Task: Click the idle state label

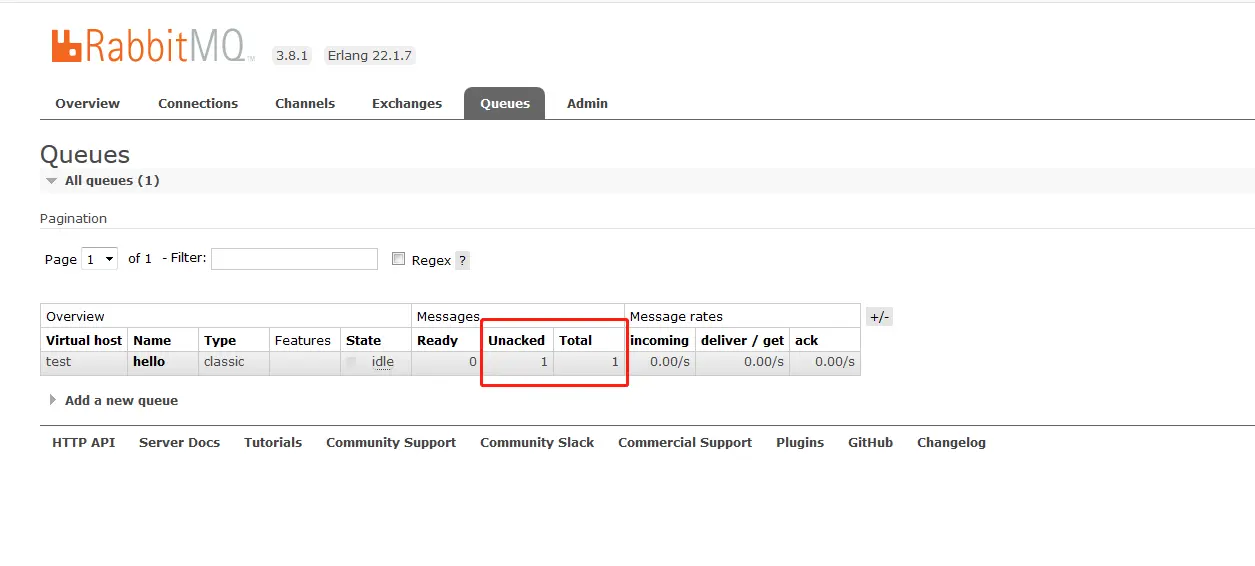Action: [383, 362]
